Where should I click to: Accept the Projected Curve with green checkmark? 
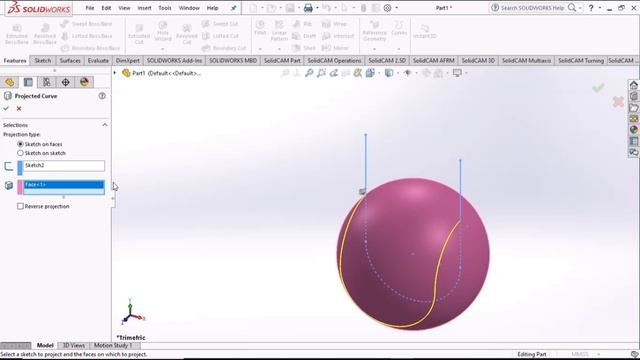6,109
